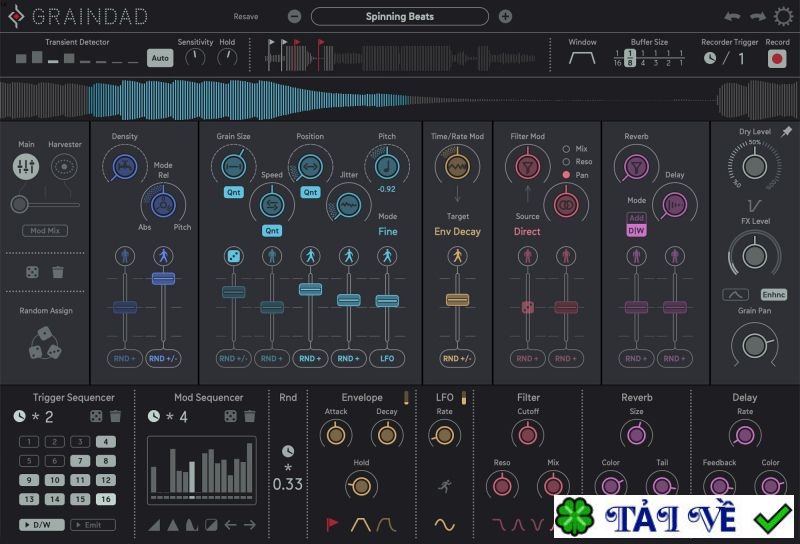Pin the Dry Level panel
800x544 pixels.
pyautogui.click(x=786, y=132)
